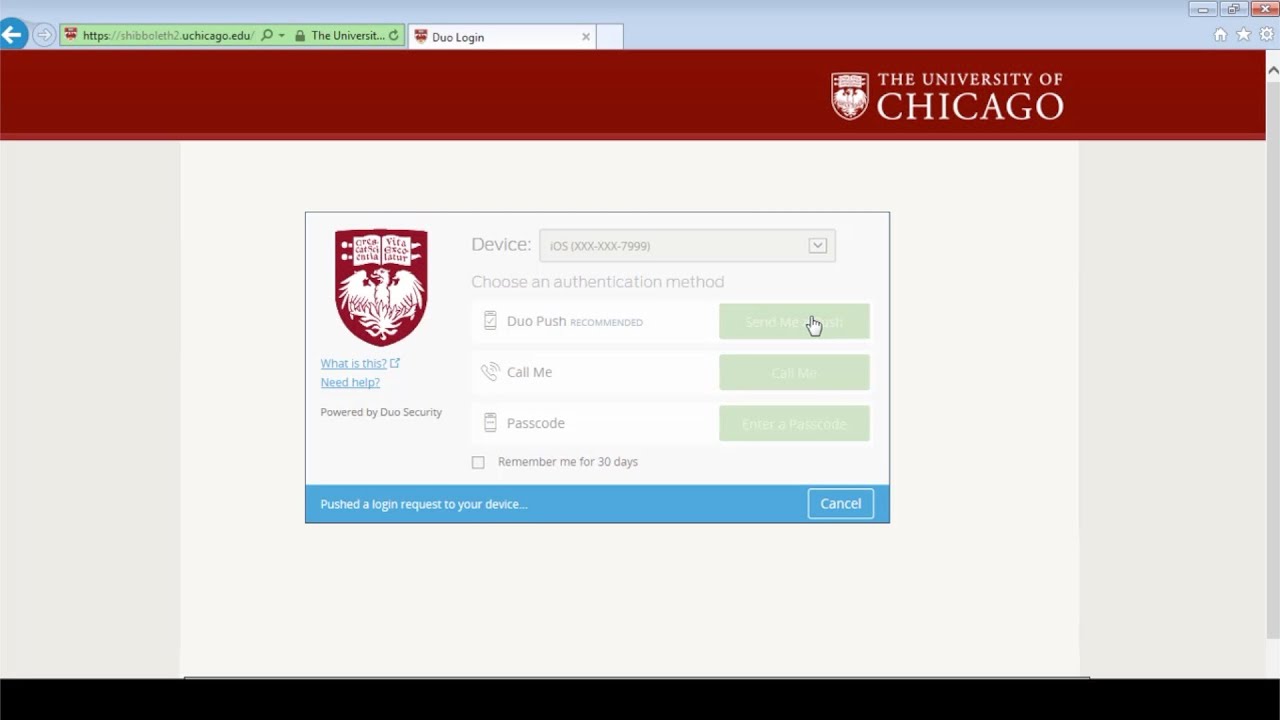Click the external link icon beside What is this?
This screenshot has width=1280, height=720.
[x=395, y=363]
